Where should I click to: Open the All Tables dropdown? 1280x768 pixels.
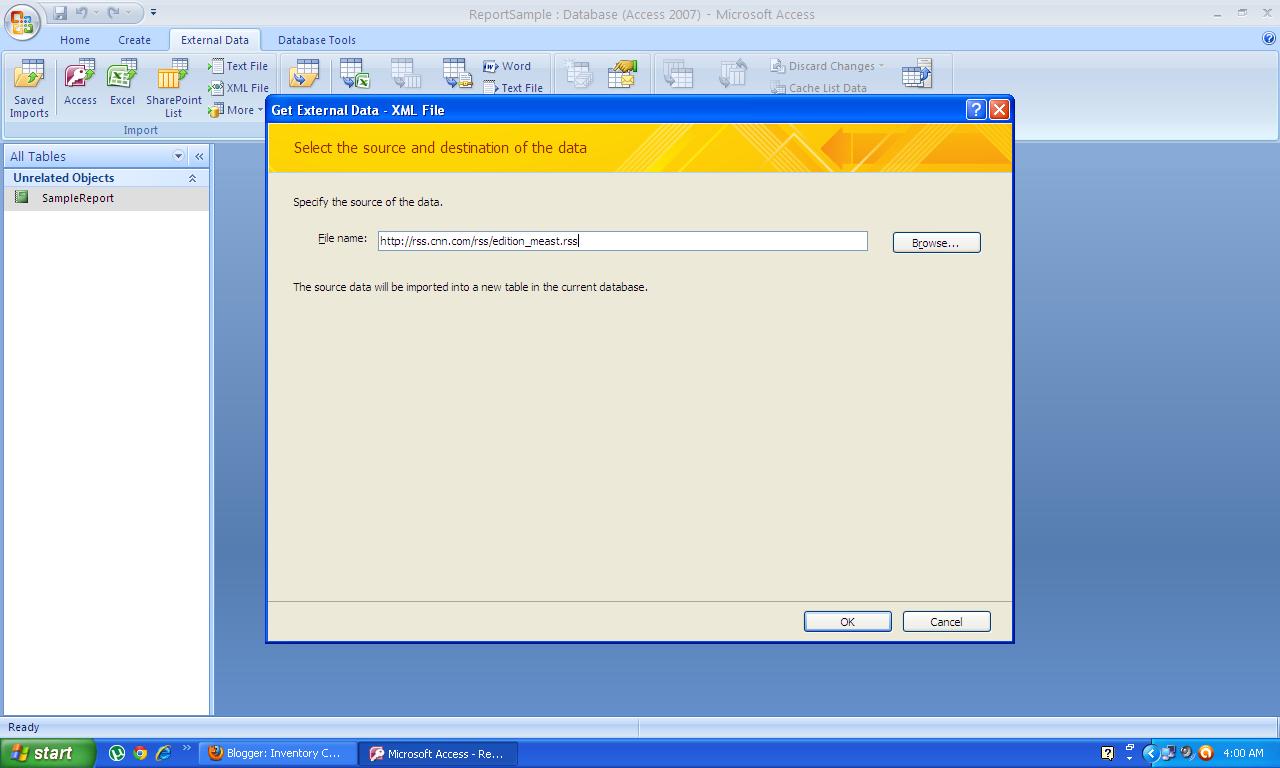point(177,156)
